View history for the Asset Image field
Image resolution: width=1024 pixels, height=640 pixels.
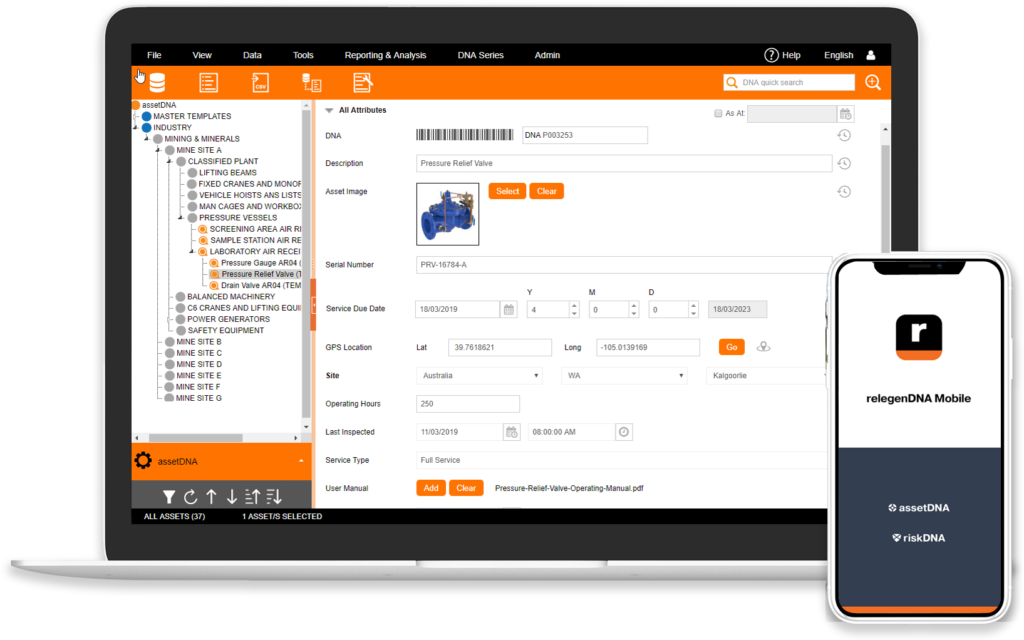[844, 191]
